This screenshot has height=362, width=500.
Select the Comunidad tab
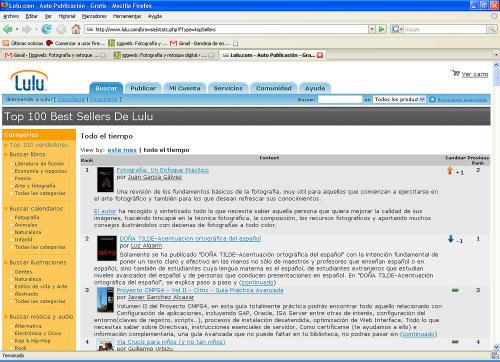(x=274, y=88)
